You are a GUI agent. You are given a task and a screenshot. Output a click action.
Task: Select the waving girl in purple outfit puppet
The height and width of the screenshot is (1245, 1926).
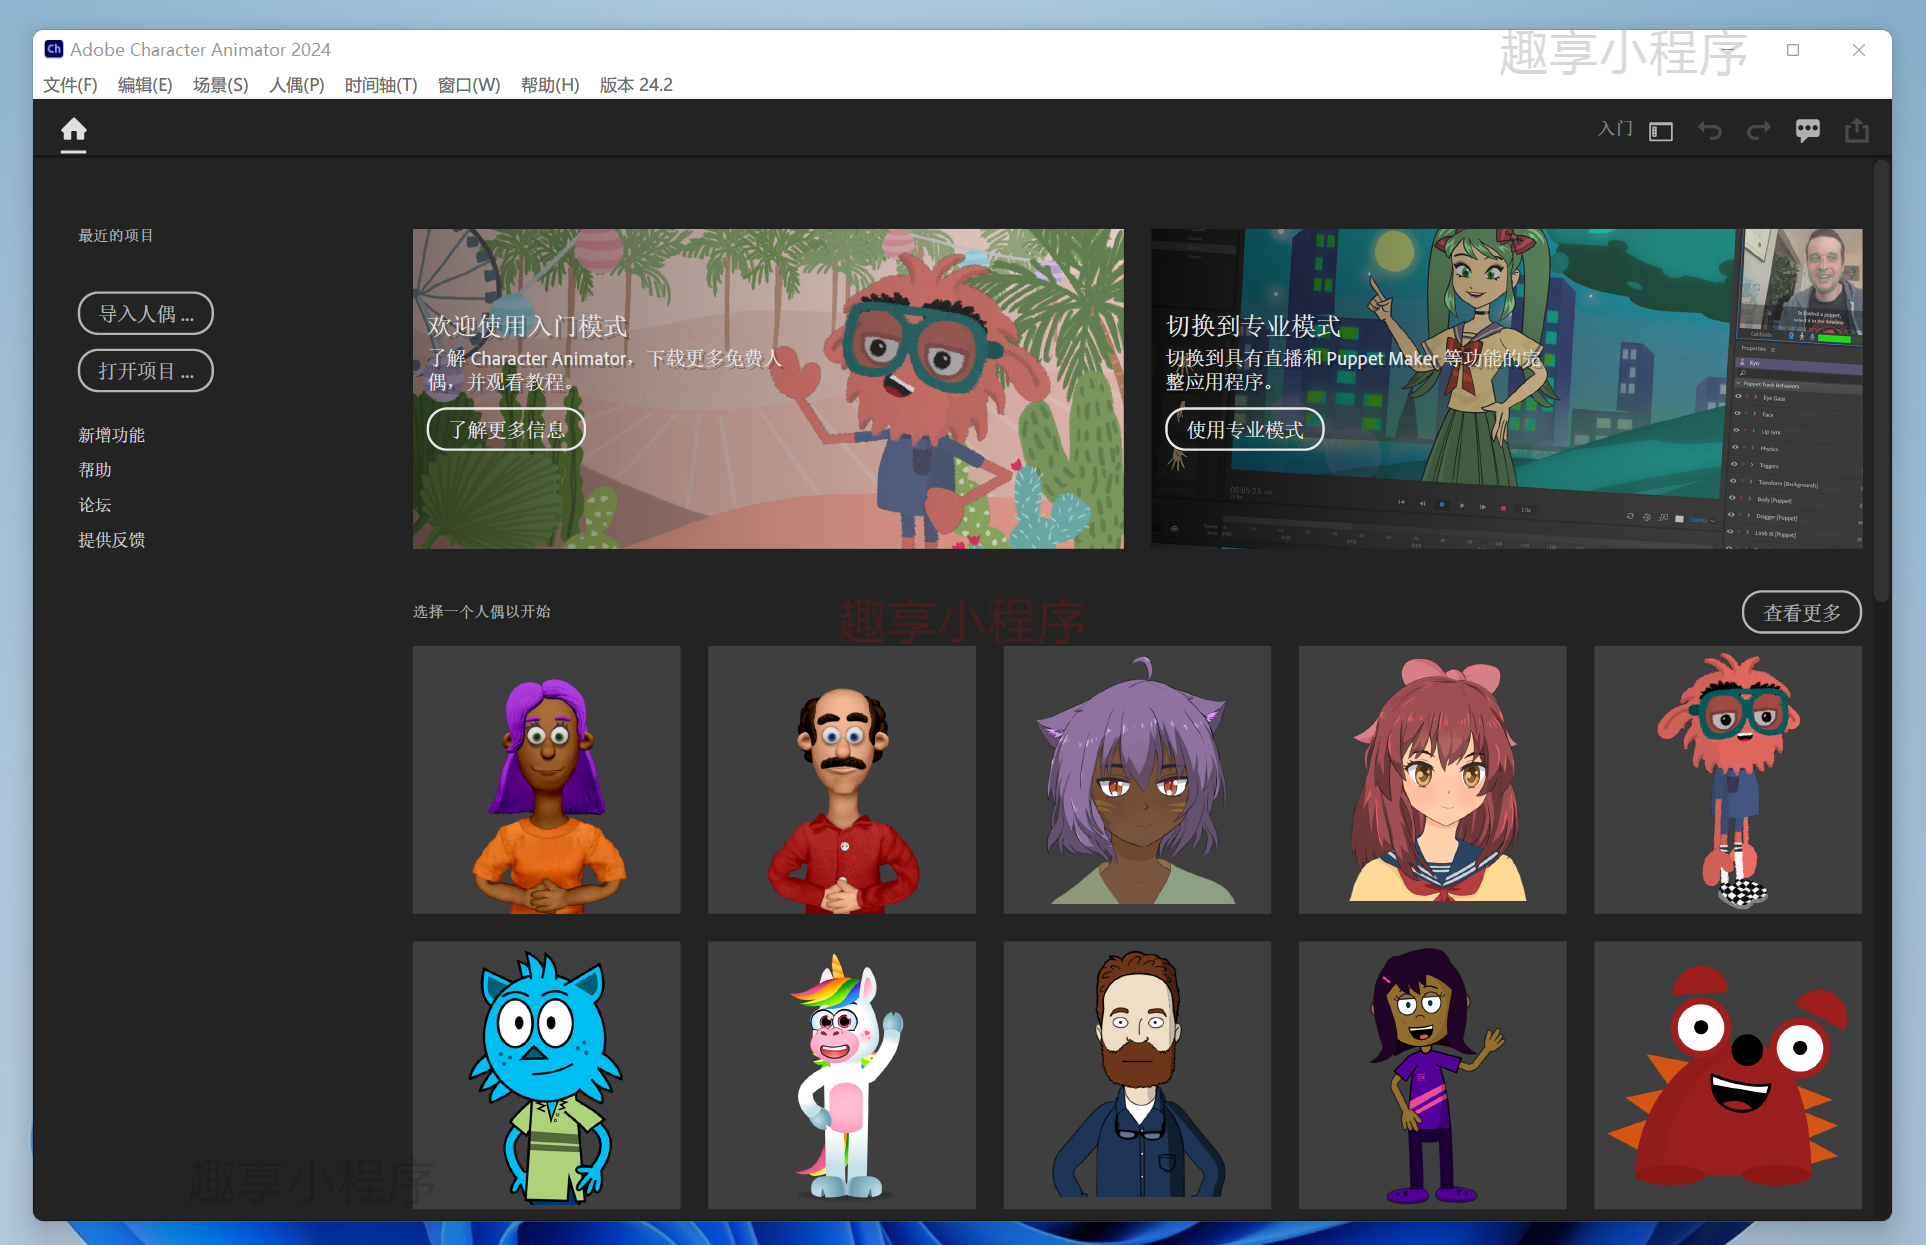pos(1433,1075)
